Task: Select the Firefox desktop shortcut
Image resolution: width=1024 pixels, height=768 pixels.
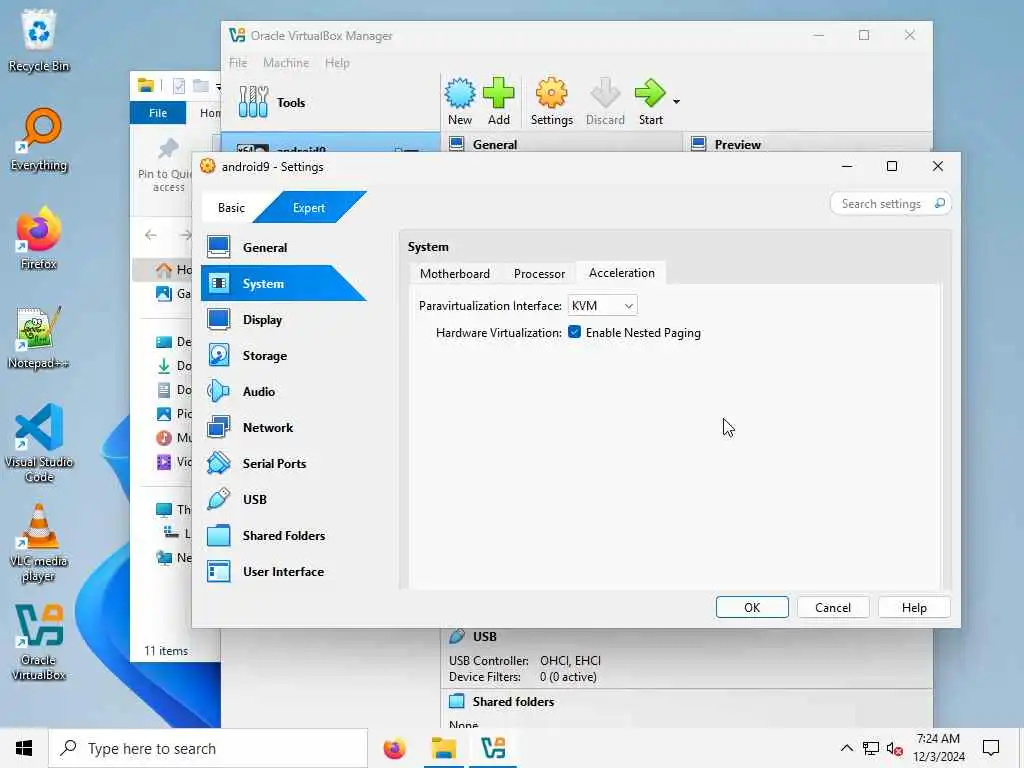Action: pos(39,238)
